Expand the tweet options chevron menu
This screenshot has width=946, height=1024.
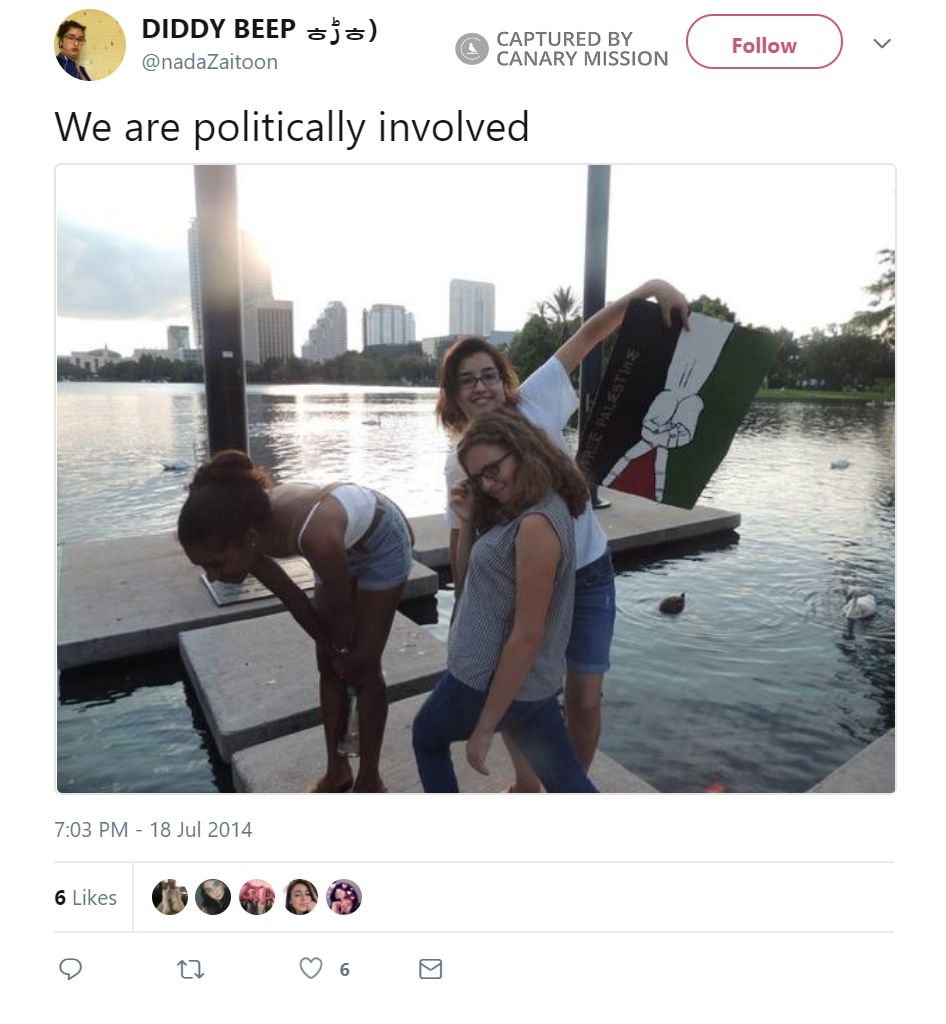pyautogui.click(x=881, y=44)
